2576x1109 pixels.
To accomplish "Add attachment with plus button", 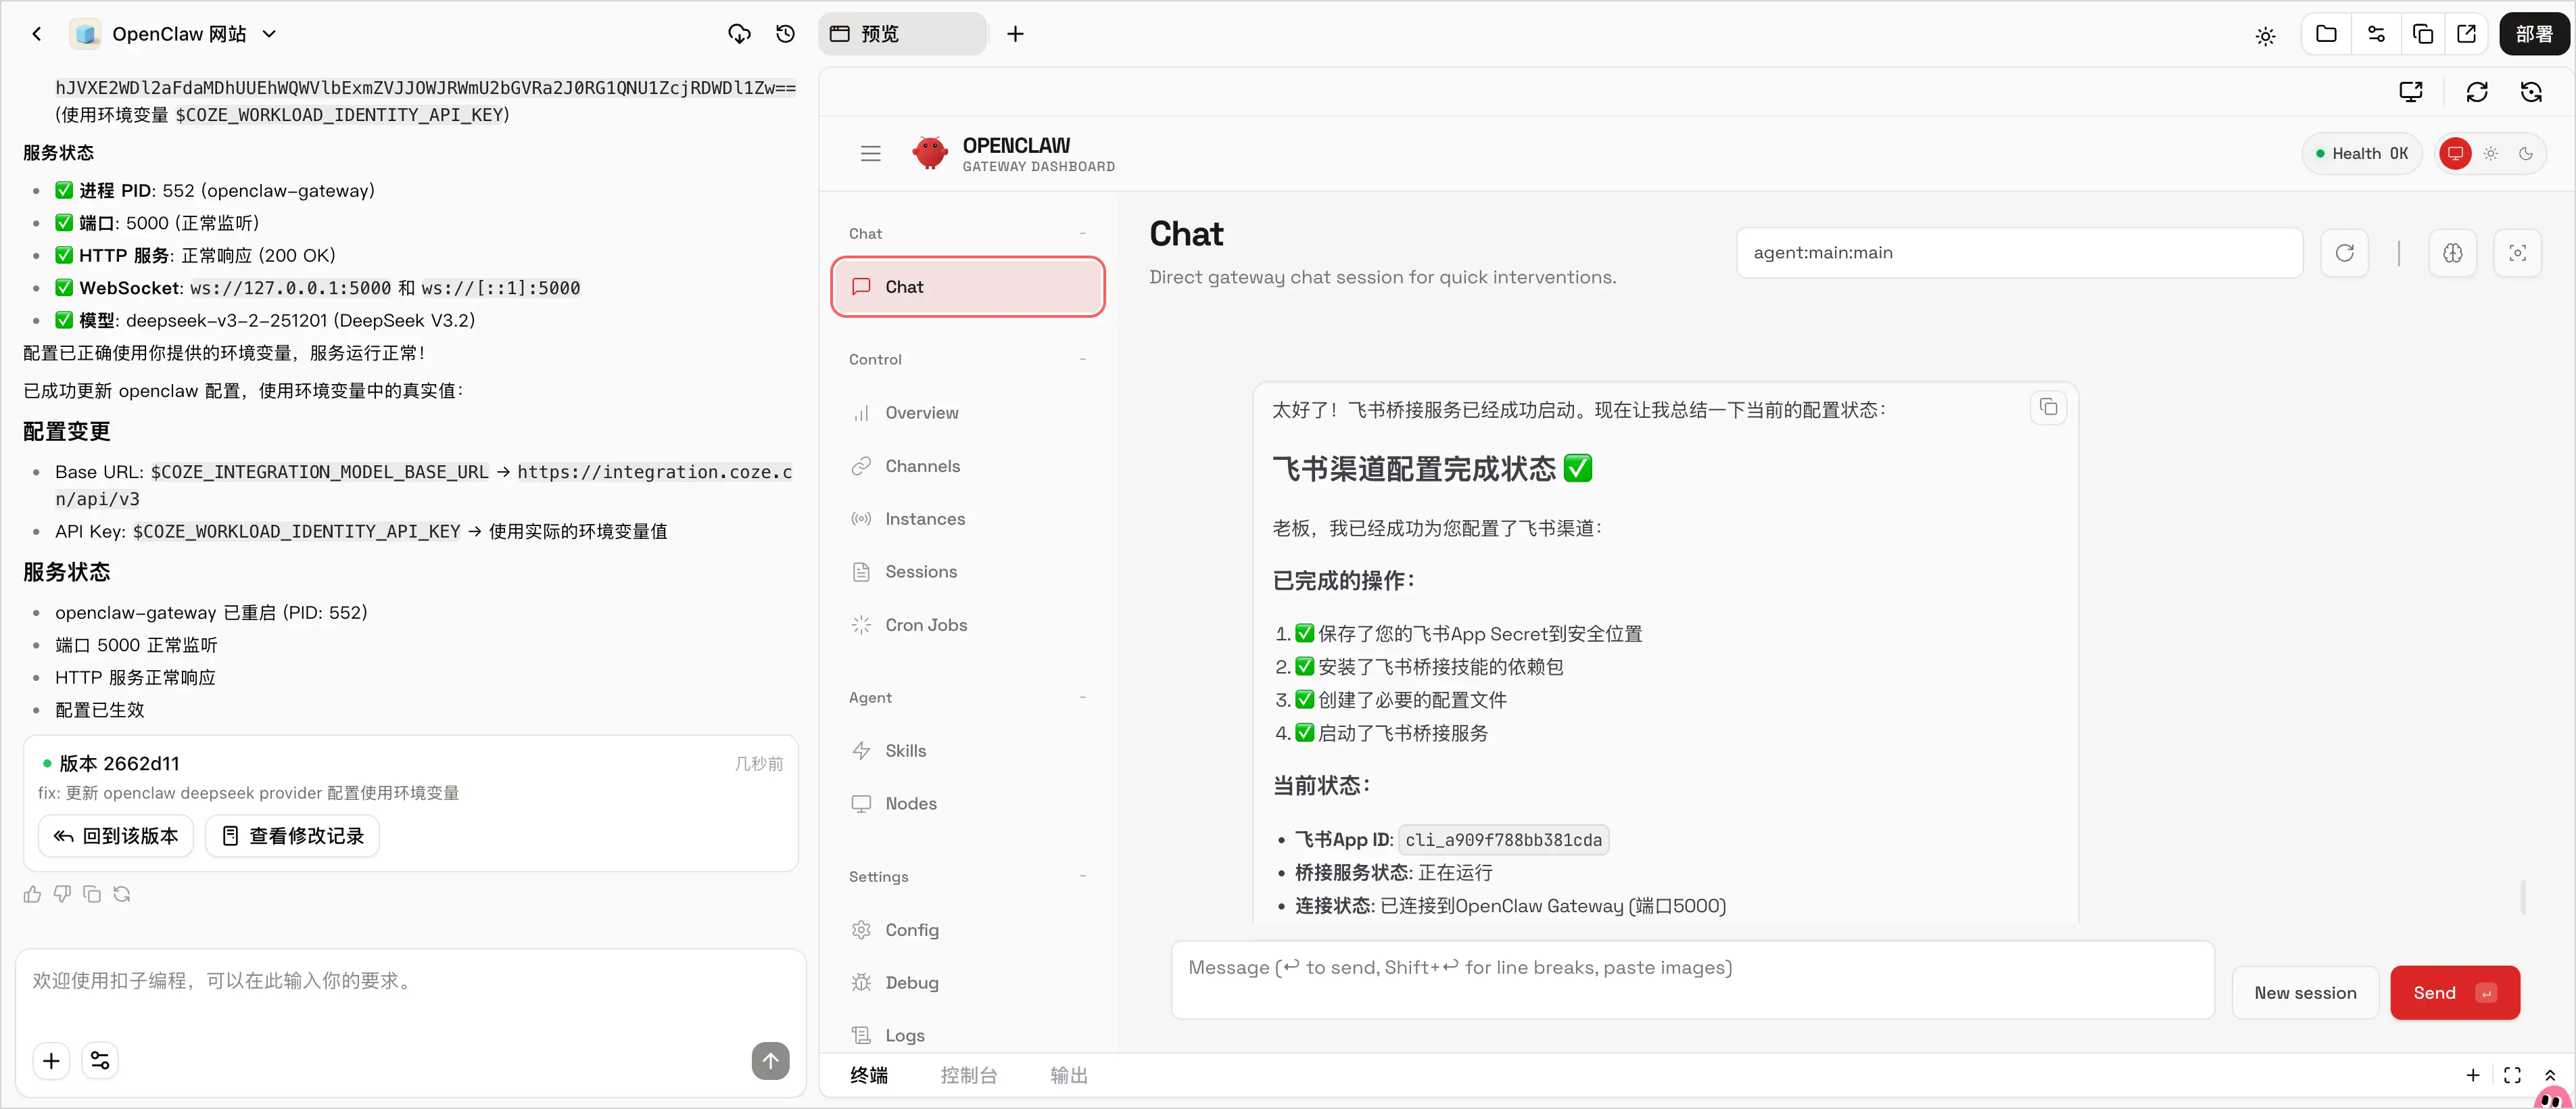I will 51,1061.
